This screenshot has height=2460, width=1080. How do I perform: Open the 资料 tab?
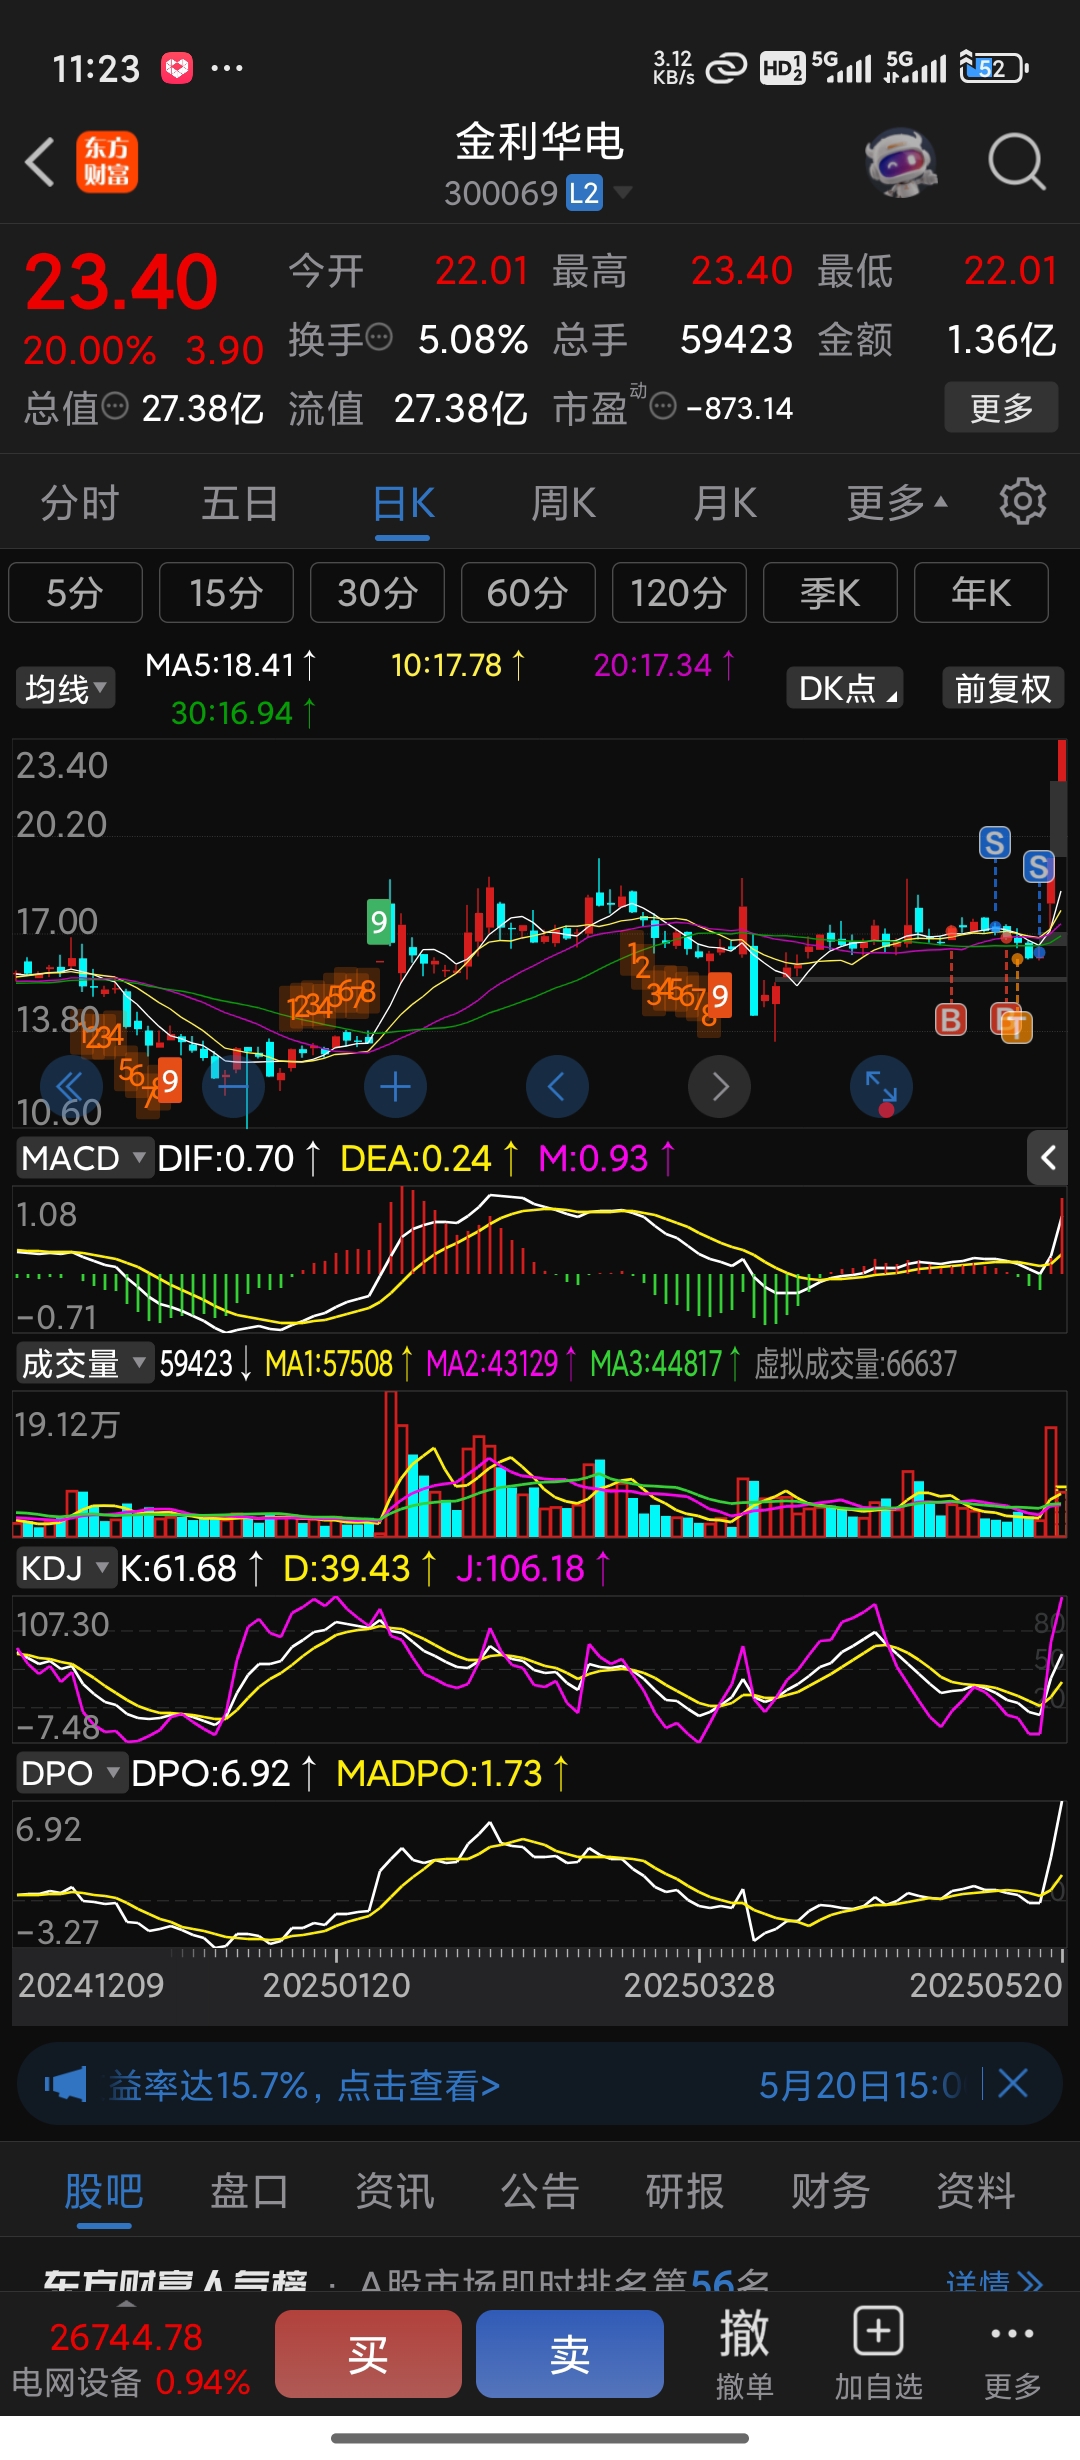coord(975,2191)
